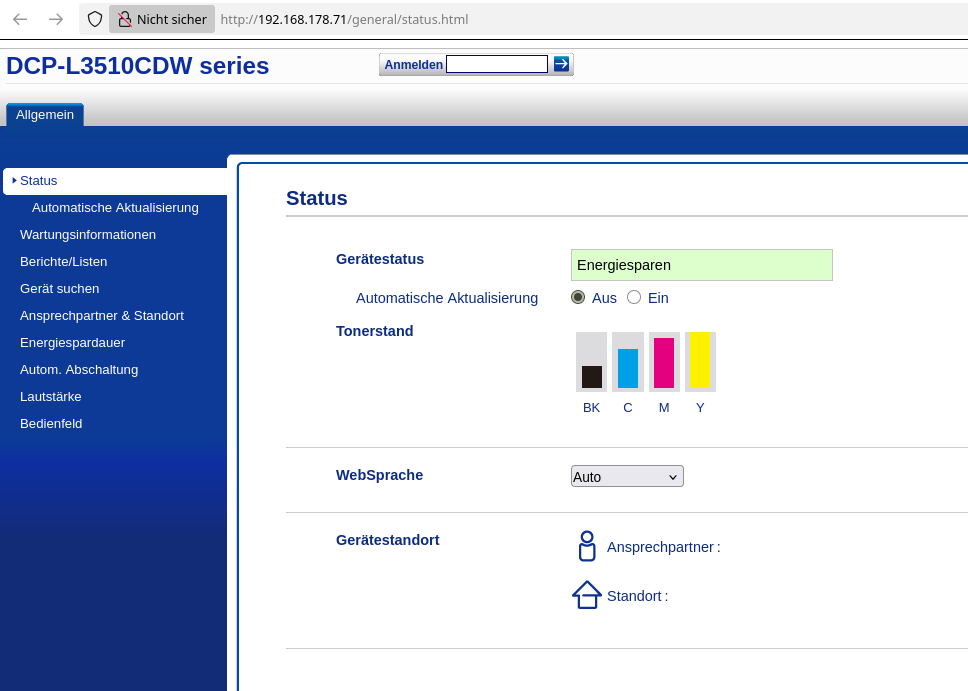Click the browser back arrow

coord(20,19)
